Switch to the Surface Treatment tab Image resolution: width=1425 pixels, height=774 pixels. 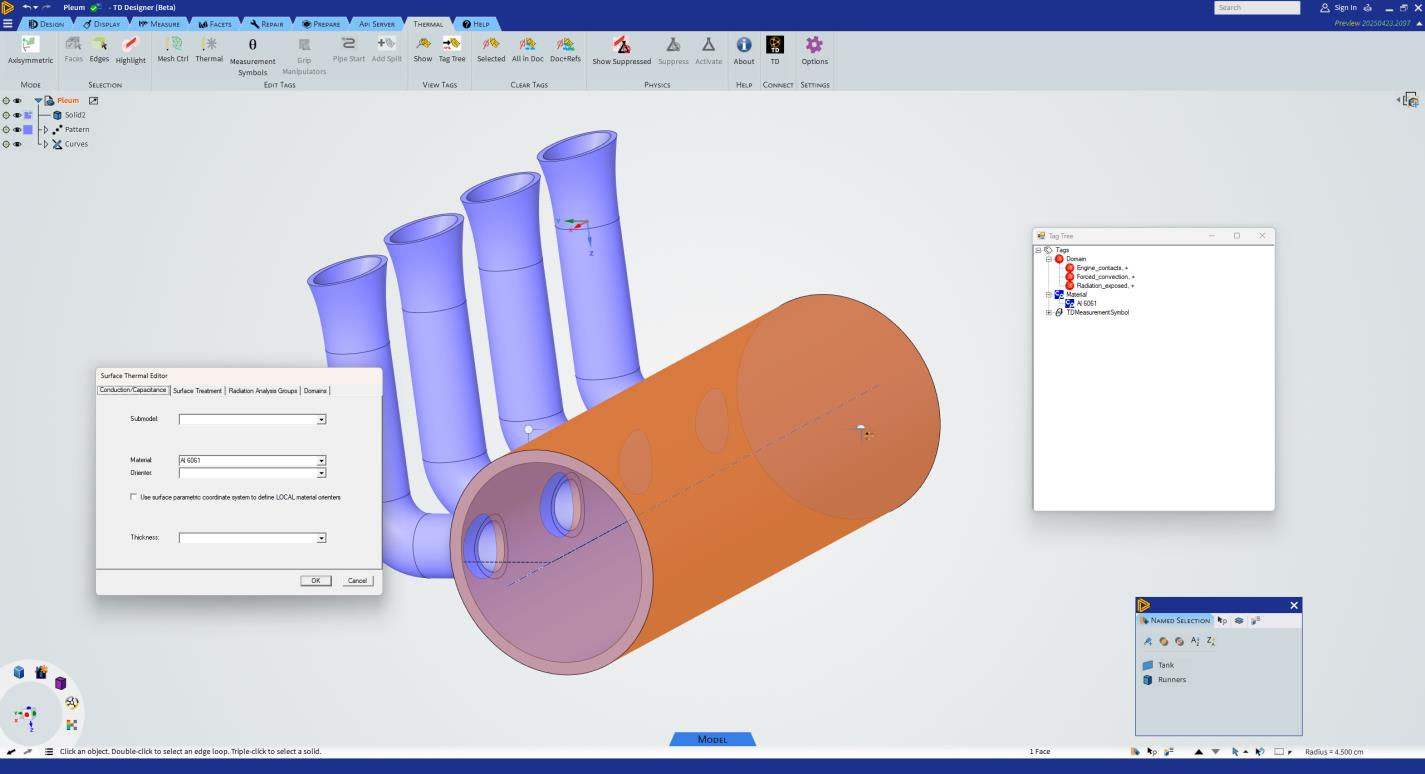point(197,391)
